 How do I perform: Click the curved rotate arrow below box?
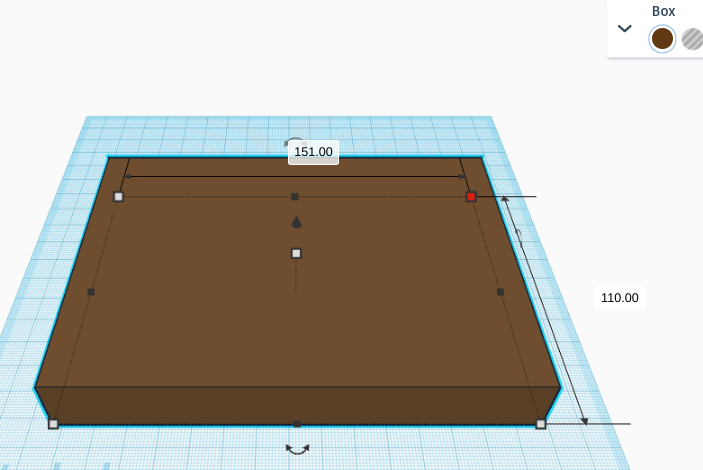click(x=298, y=449)
